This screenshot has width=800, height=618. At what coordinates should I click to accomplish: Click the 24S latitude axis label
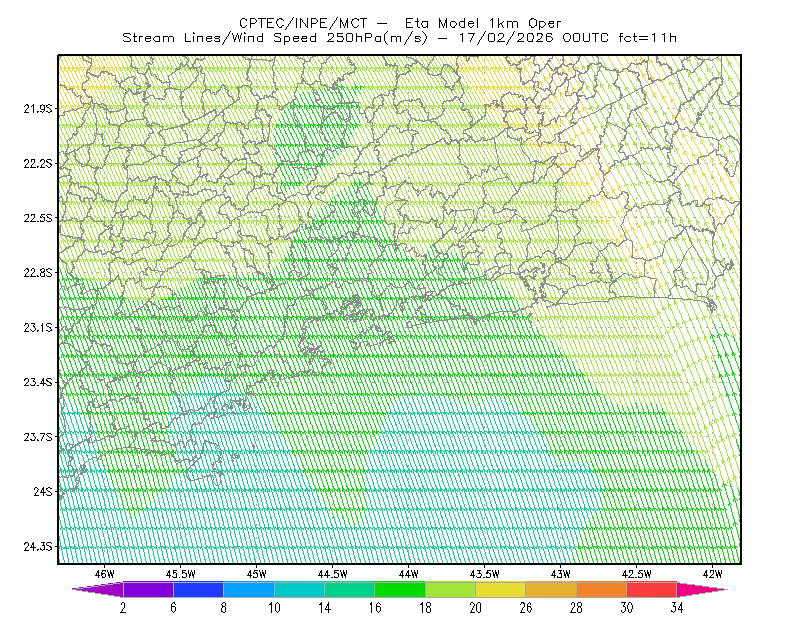point(43,491)
